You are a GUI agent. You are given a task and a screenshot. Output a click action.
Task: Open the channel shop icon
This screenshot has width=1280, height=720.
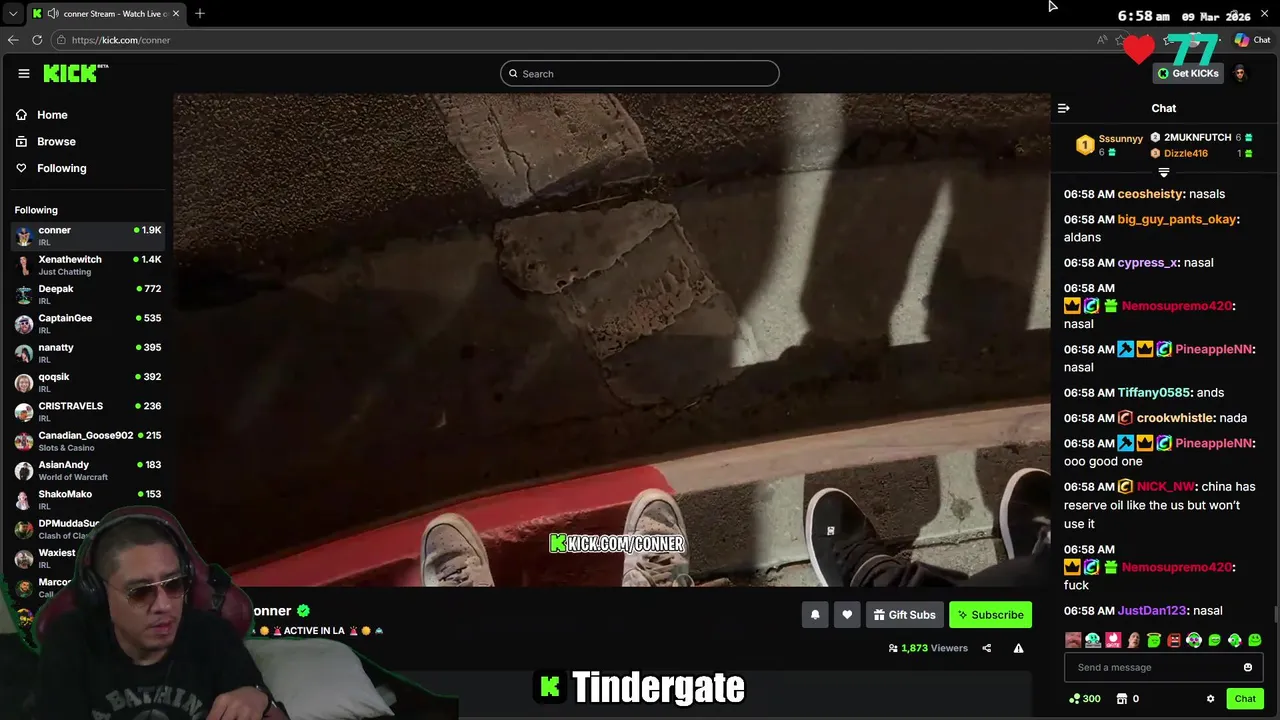[1121, 699]
